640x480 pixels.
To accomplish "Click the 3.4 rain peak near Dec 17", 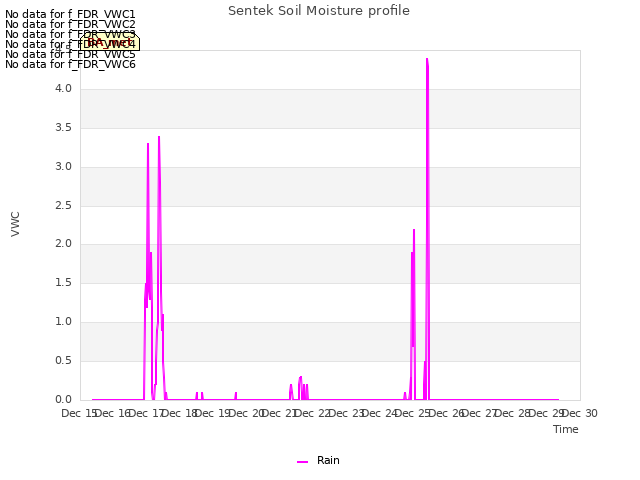I will pyautogui.click(x=159, y=137).
